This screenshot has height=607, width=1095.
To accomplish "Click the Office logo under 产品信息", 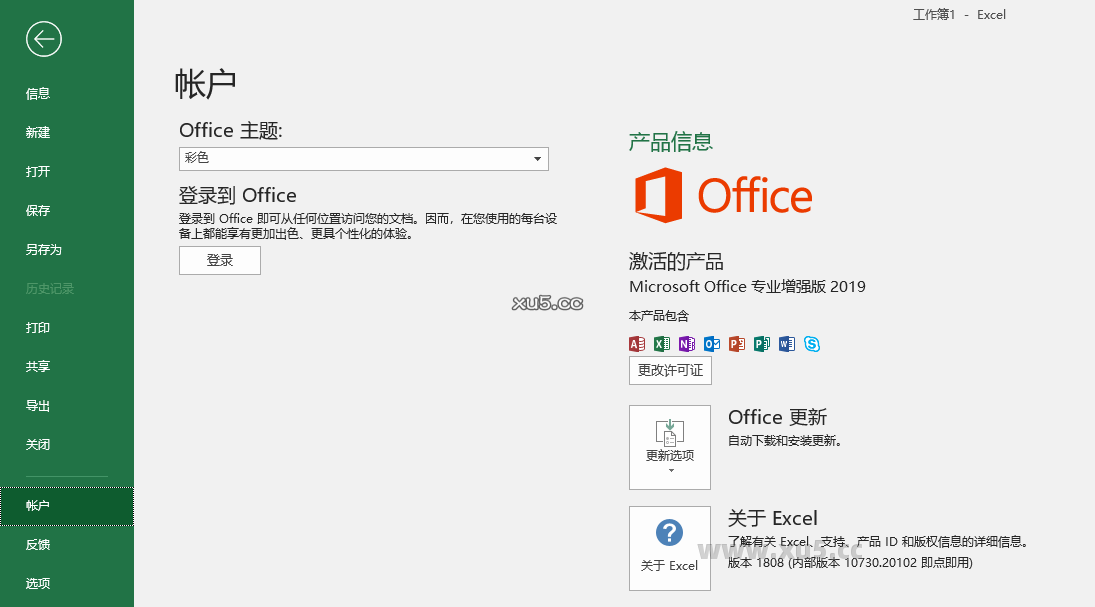I will click(722, 196).
